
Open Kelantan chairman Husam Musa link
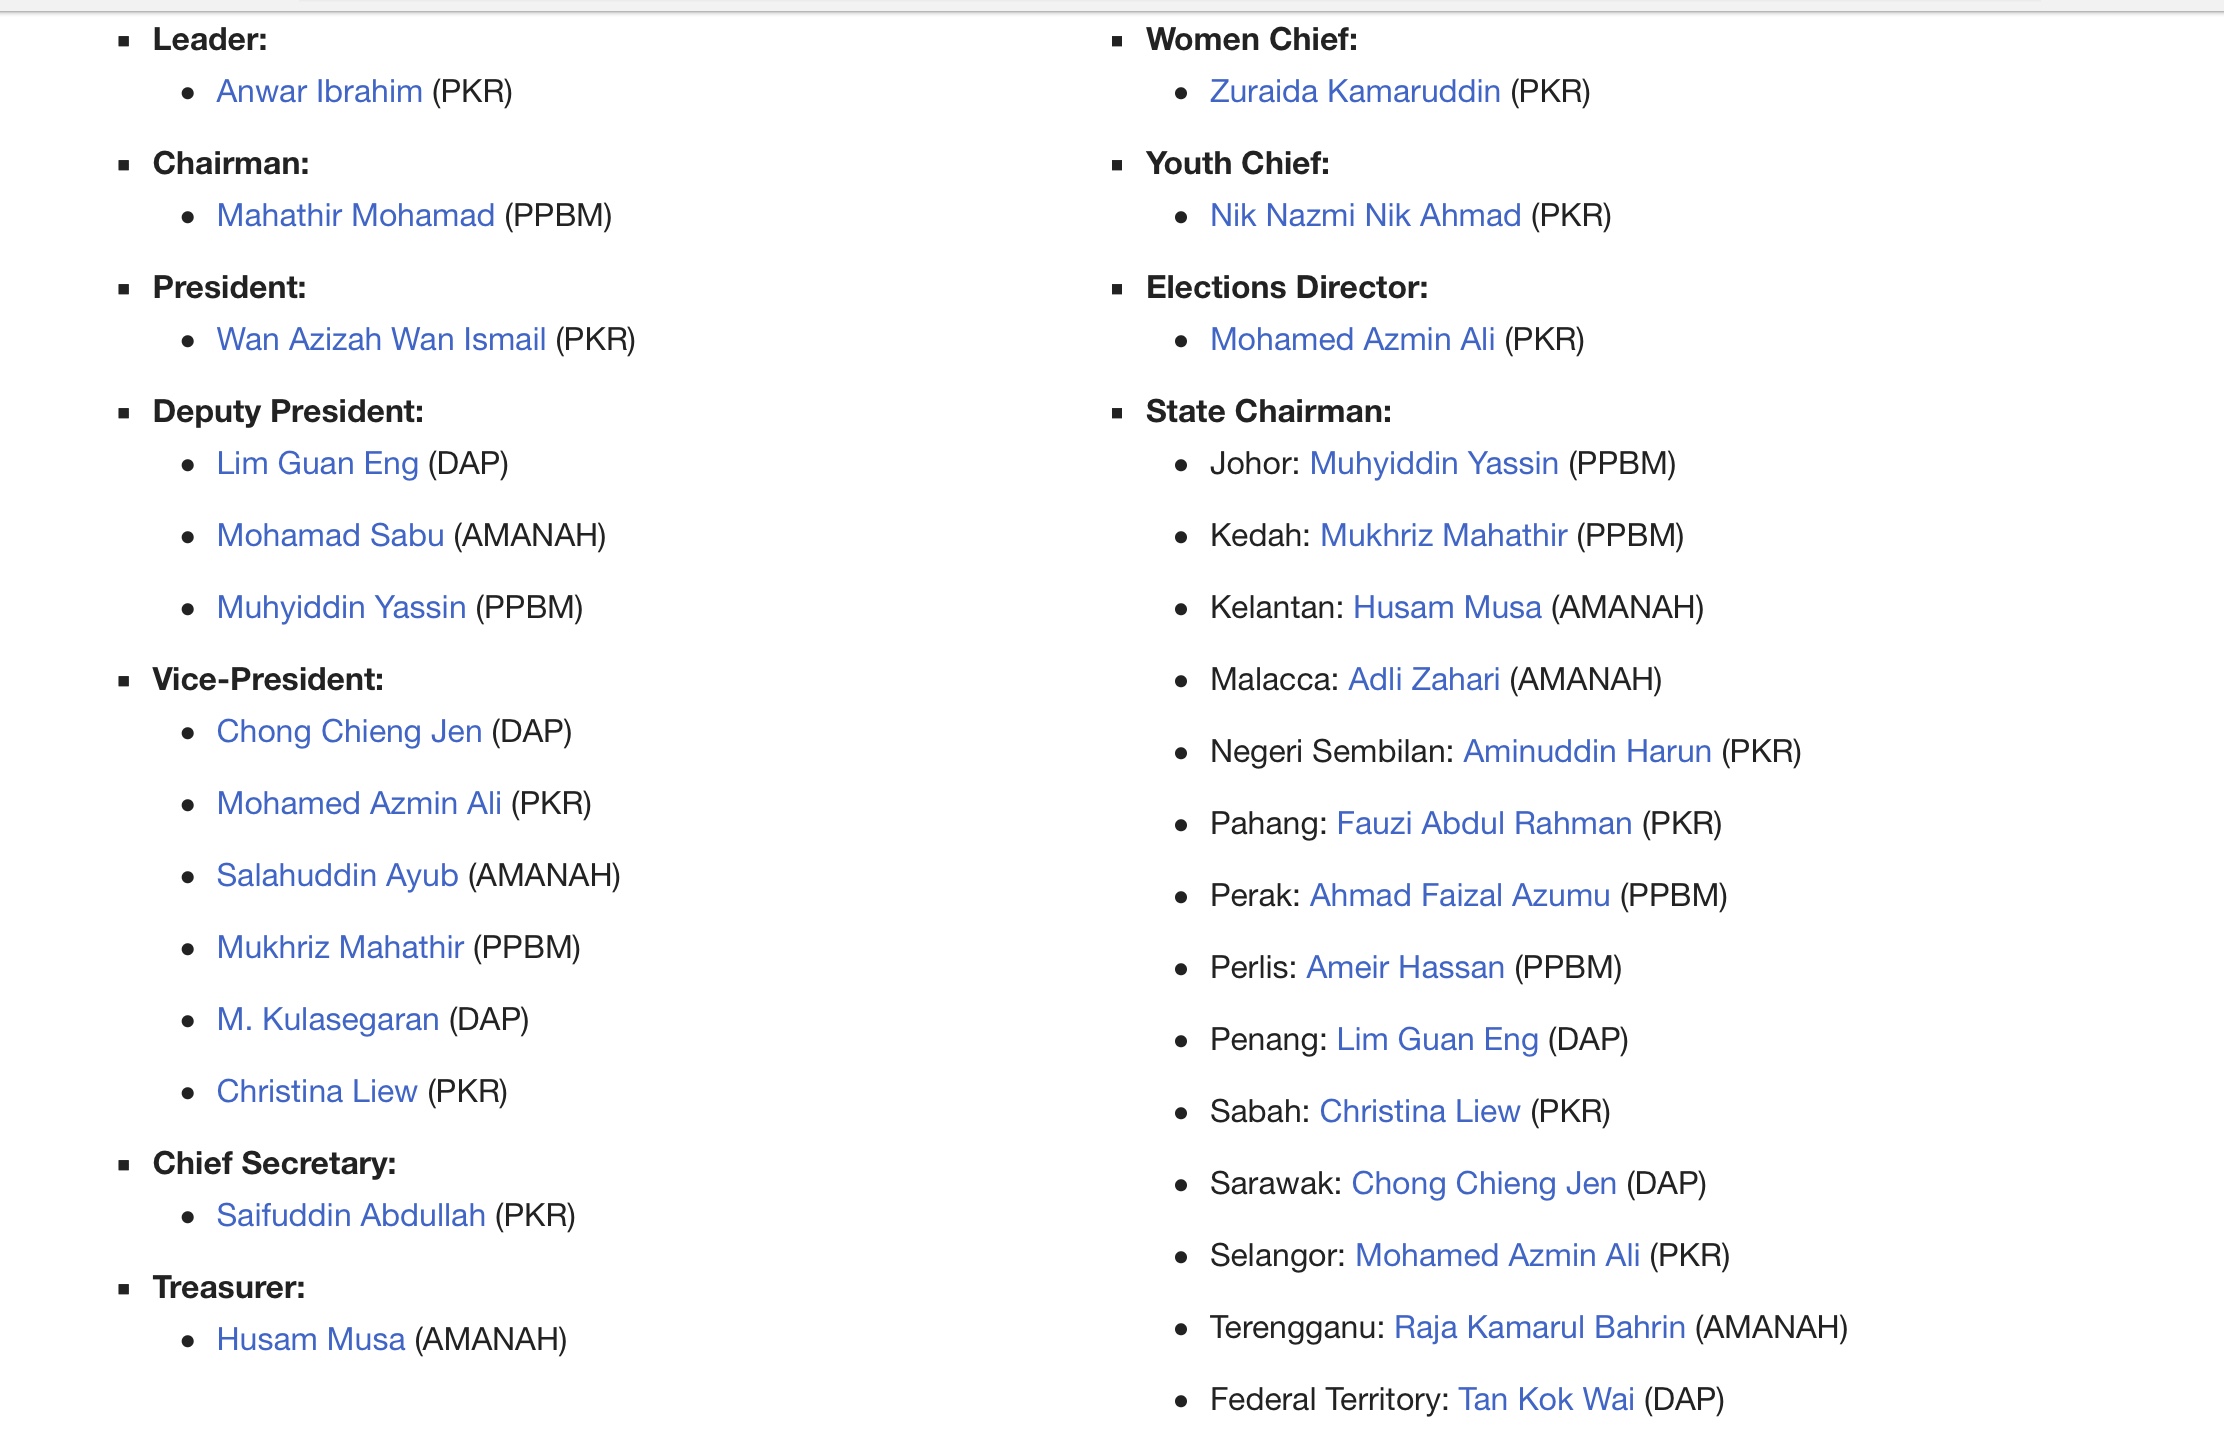(x=1447, y=607)
